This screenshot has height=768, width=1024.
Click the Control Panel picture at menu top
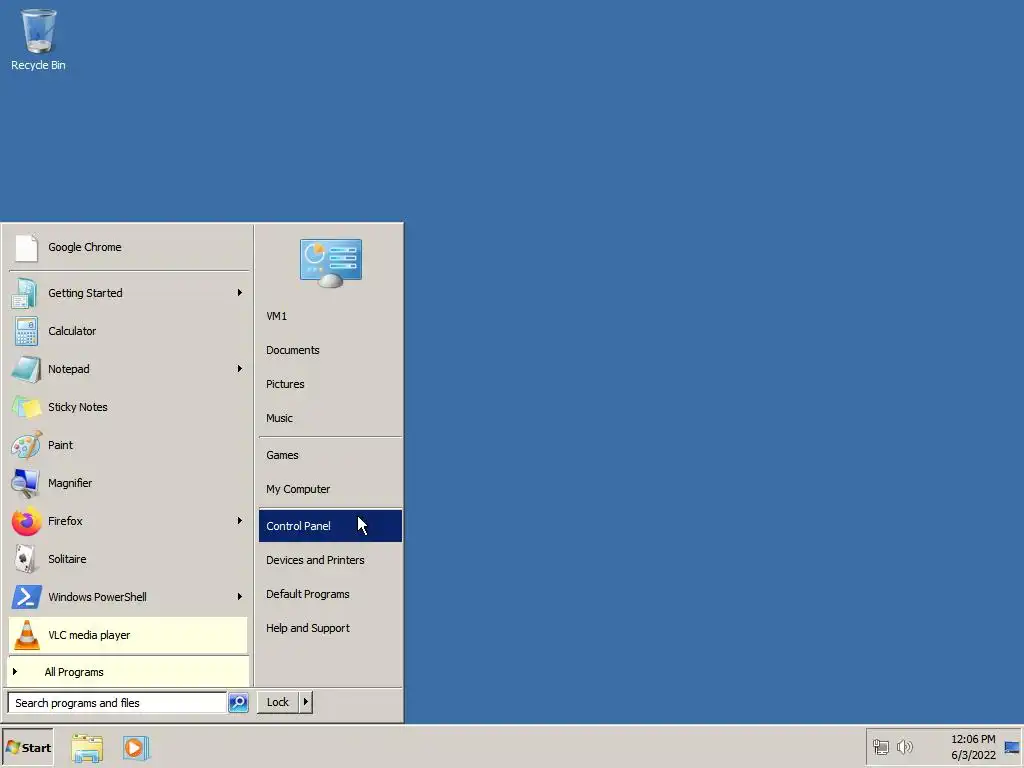[x=330, y=263]
